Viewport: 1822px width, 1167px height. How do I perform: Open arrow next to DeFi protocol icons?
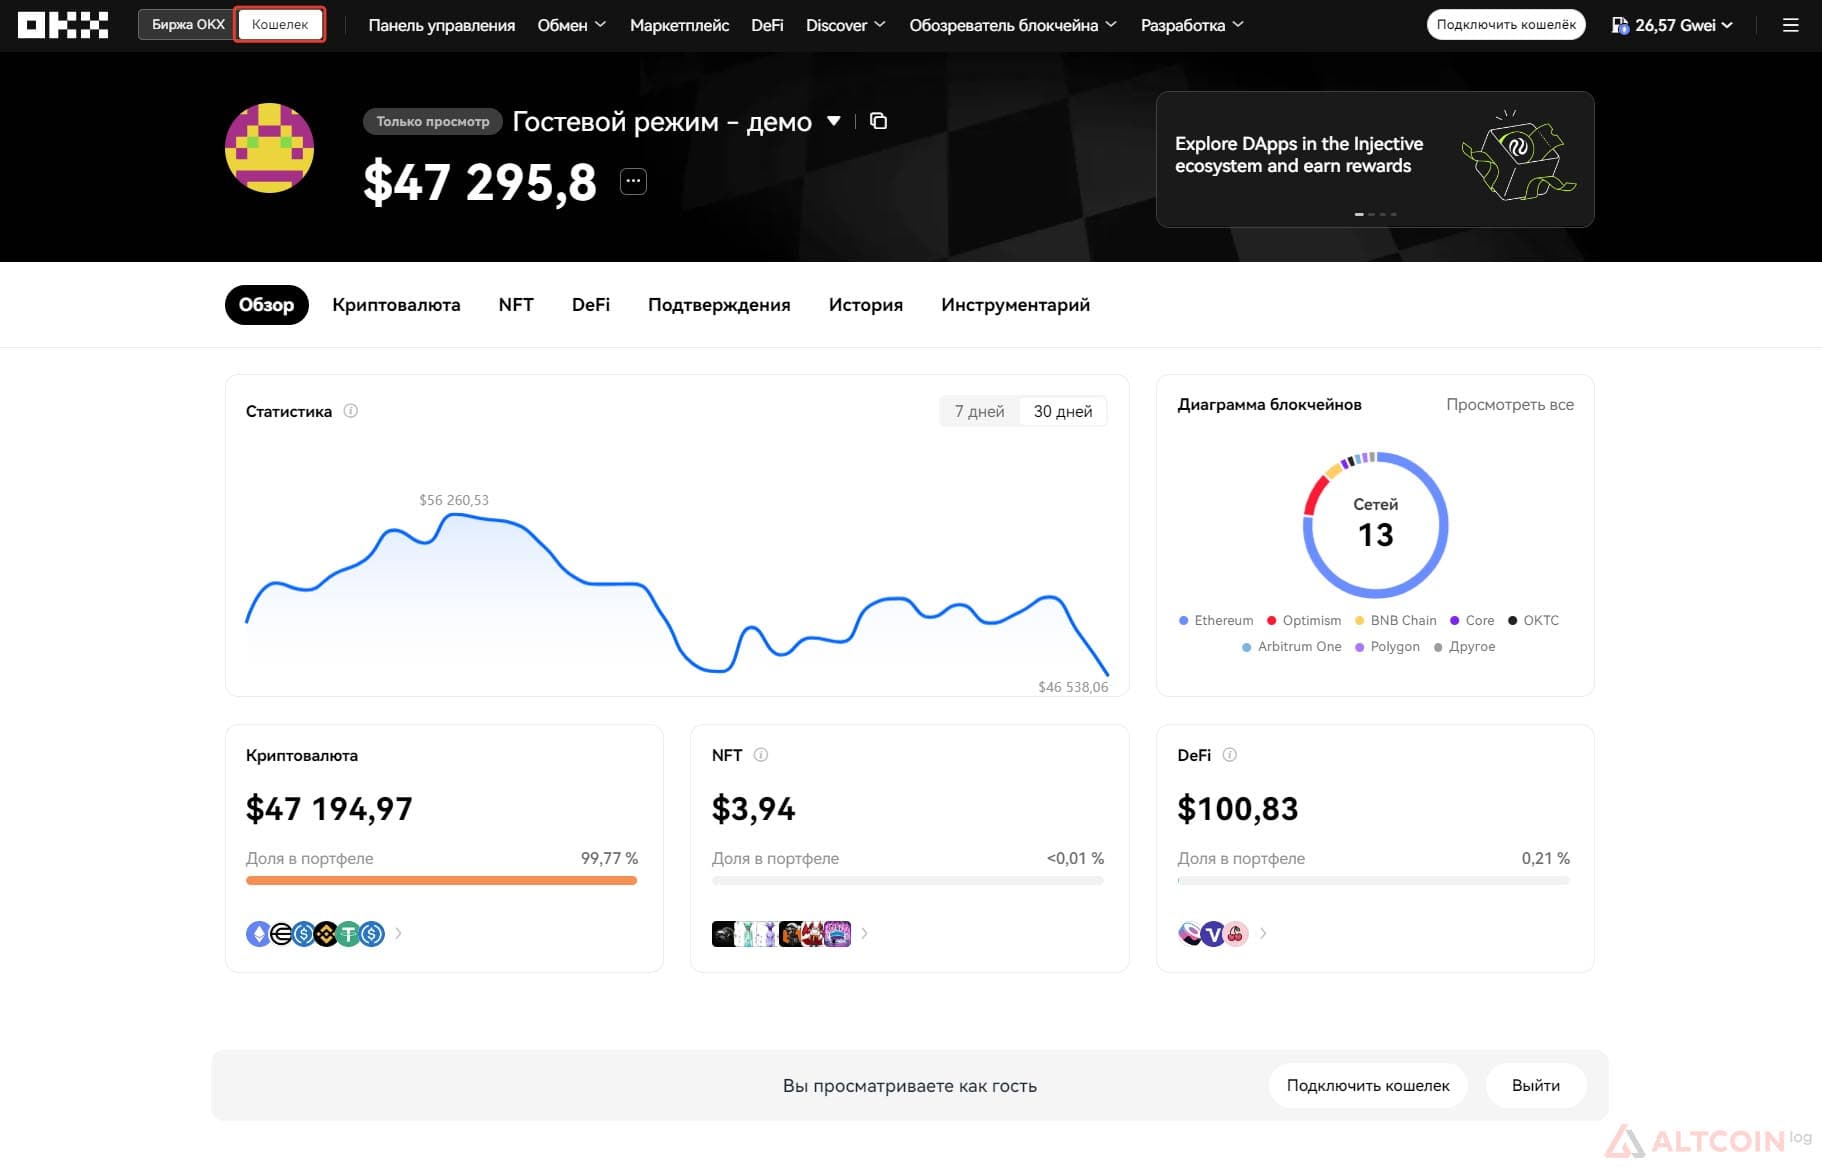pos(1263,934)
